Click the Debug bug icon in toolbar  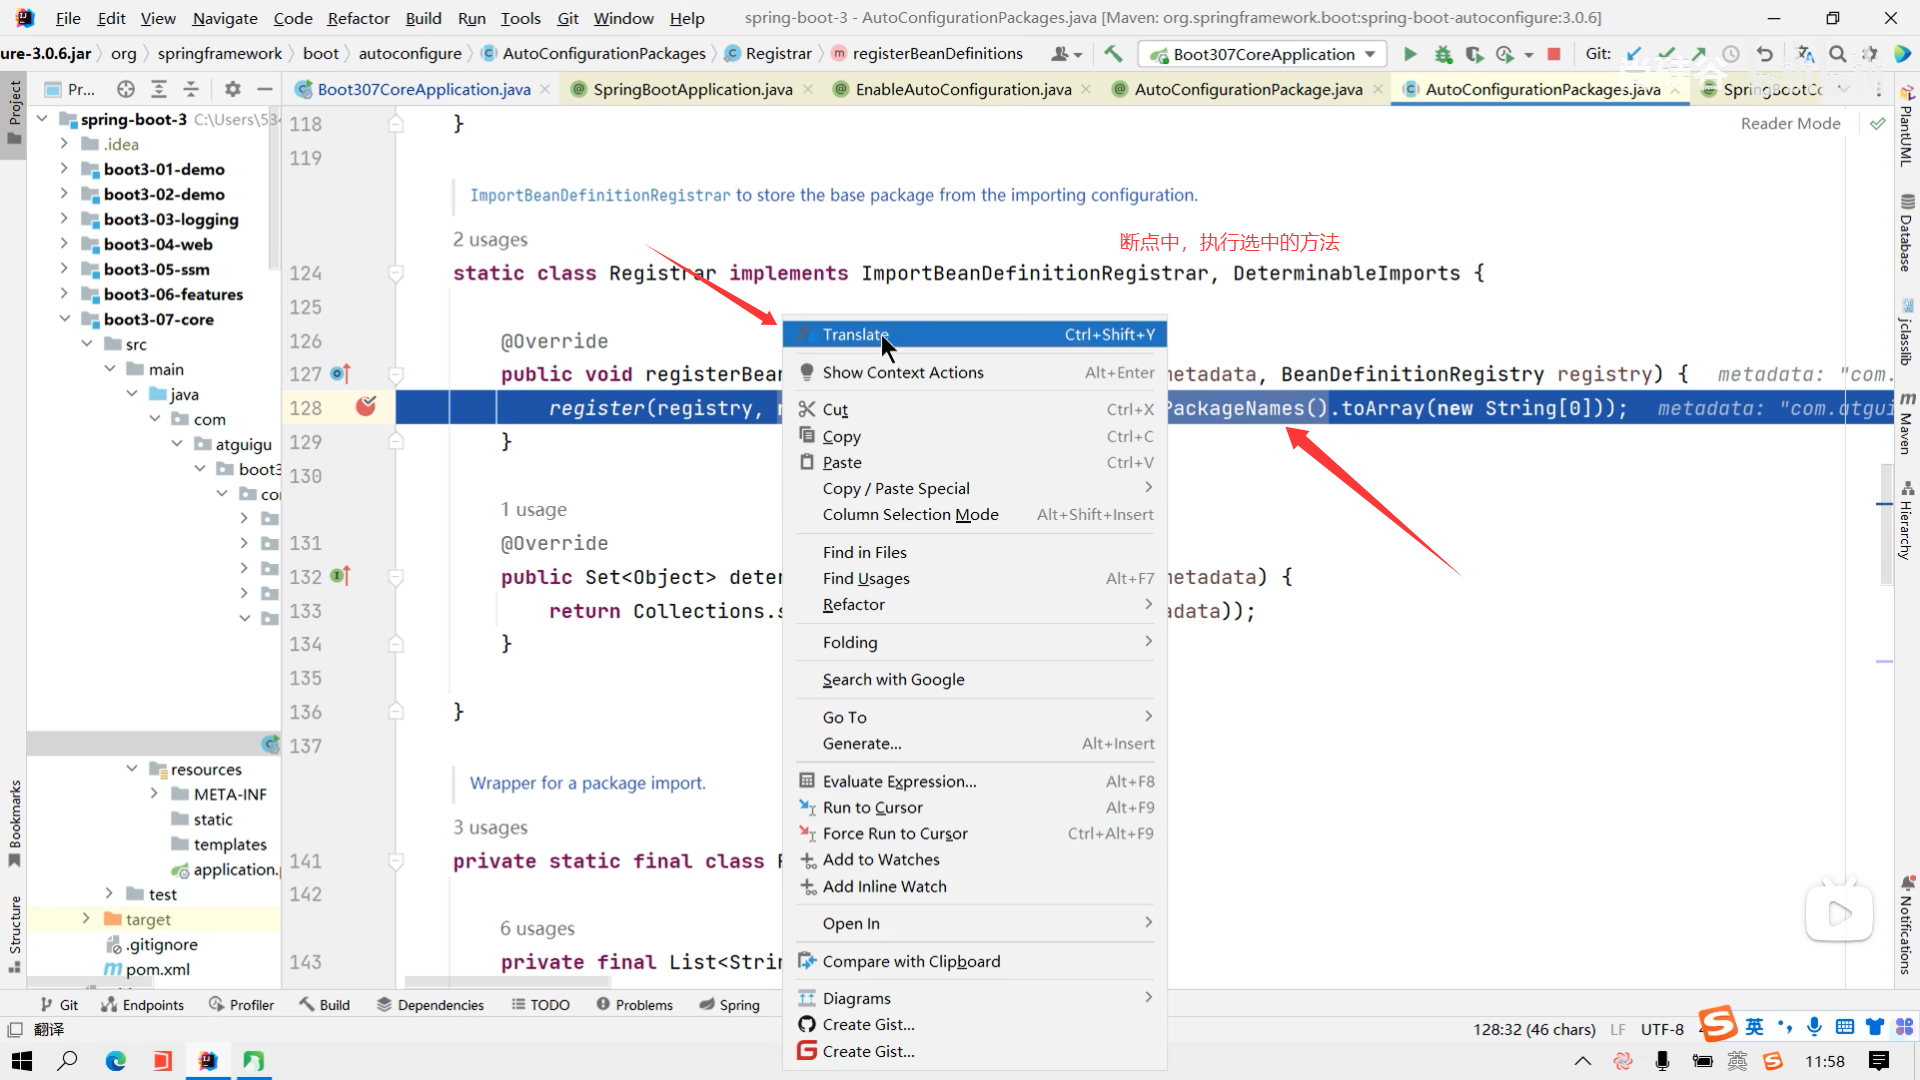pos(1443,54)
